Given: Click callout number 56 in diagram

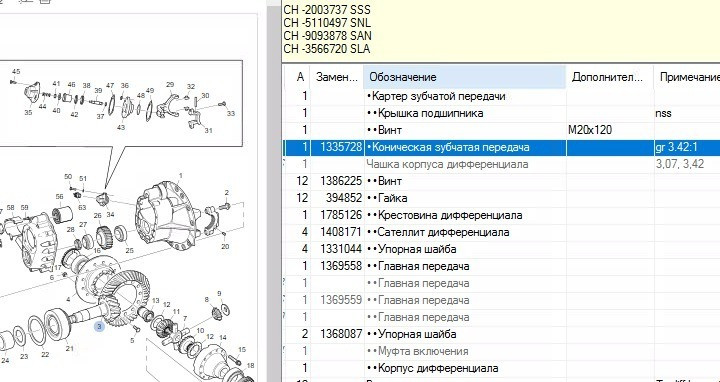Looking at the screenshot, I should 59,197.
